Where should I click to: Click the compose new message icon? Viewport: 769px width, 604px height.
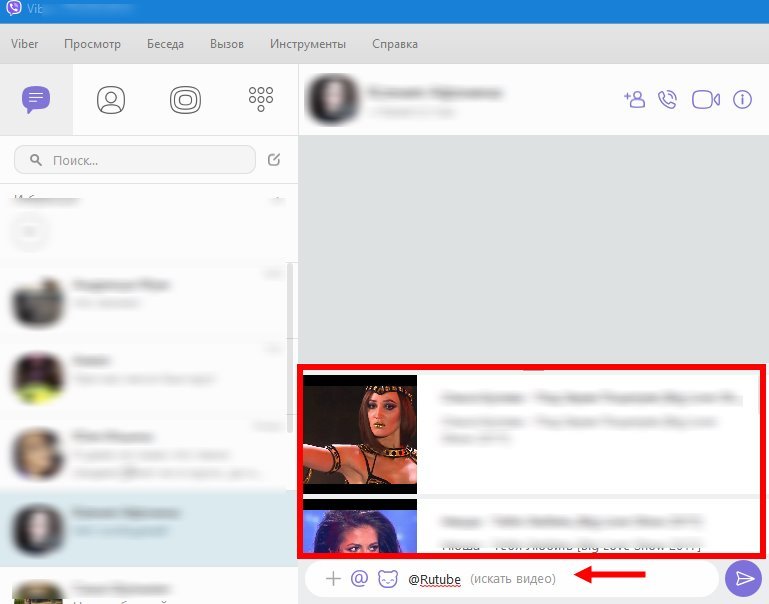[275, 159]
